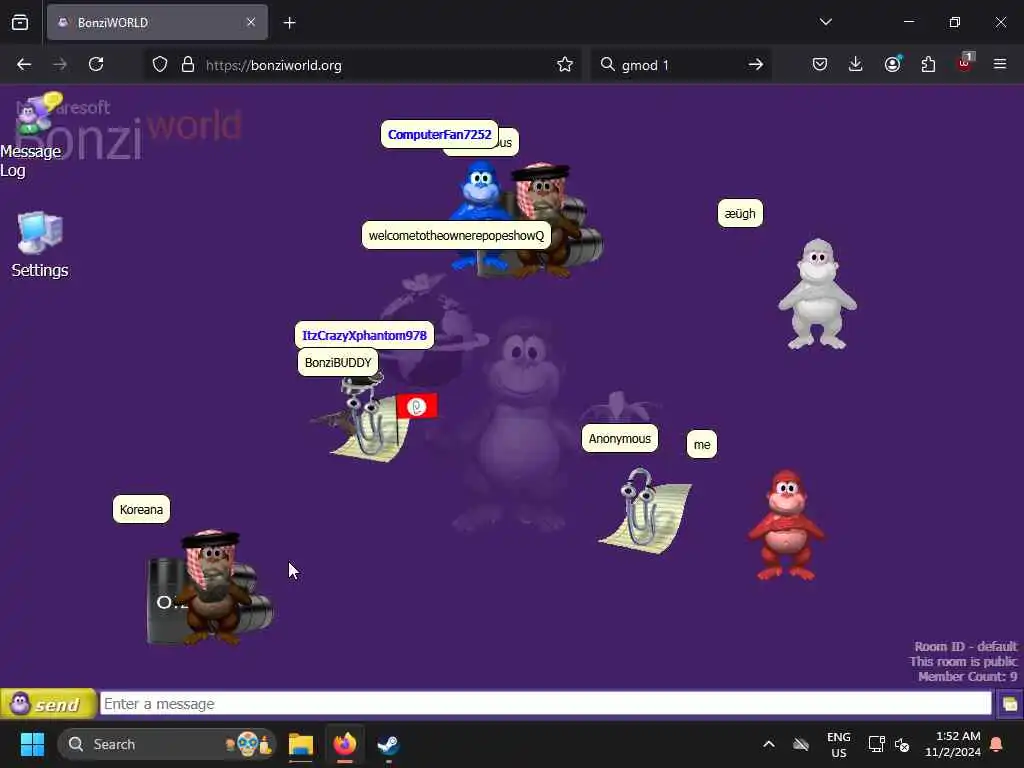
Task: Click the Anonymous name label
Action: pos(619,438)
